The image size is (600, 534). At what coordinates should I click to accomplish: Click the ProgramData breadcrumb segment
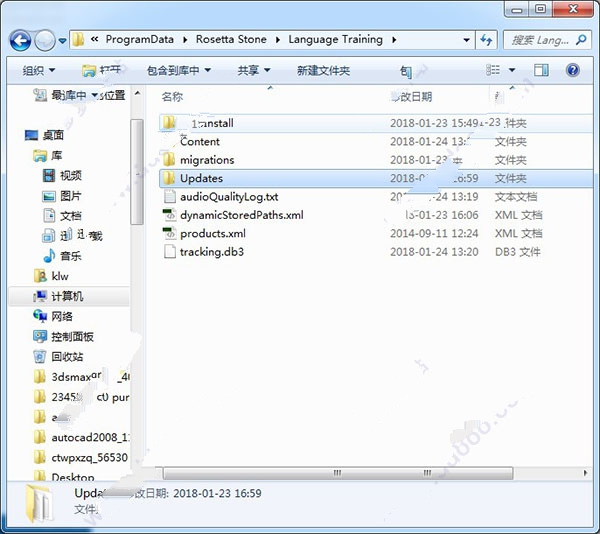[139, 39]
